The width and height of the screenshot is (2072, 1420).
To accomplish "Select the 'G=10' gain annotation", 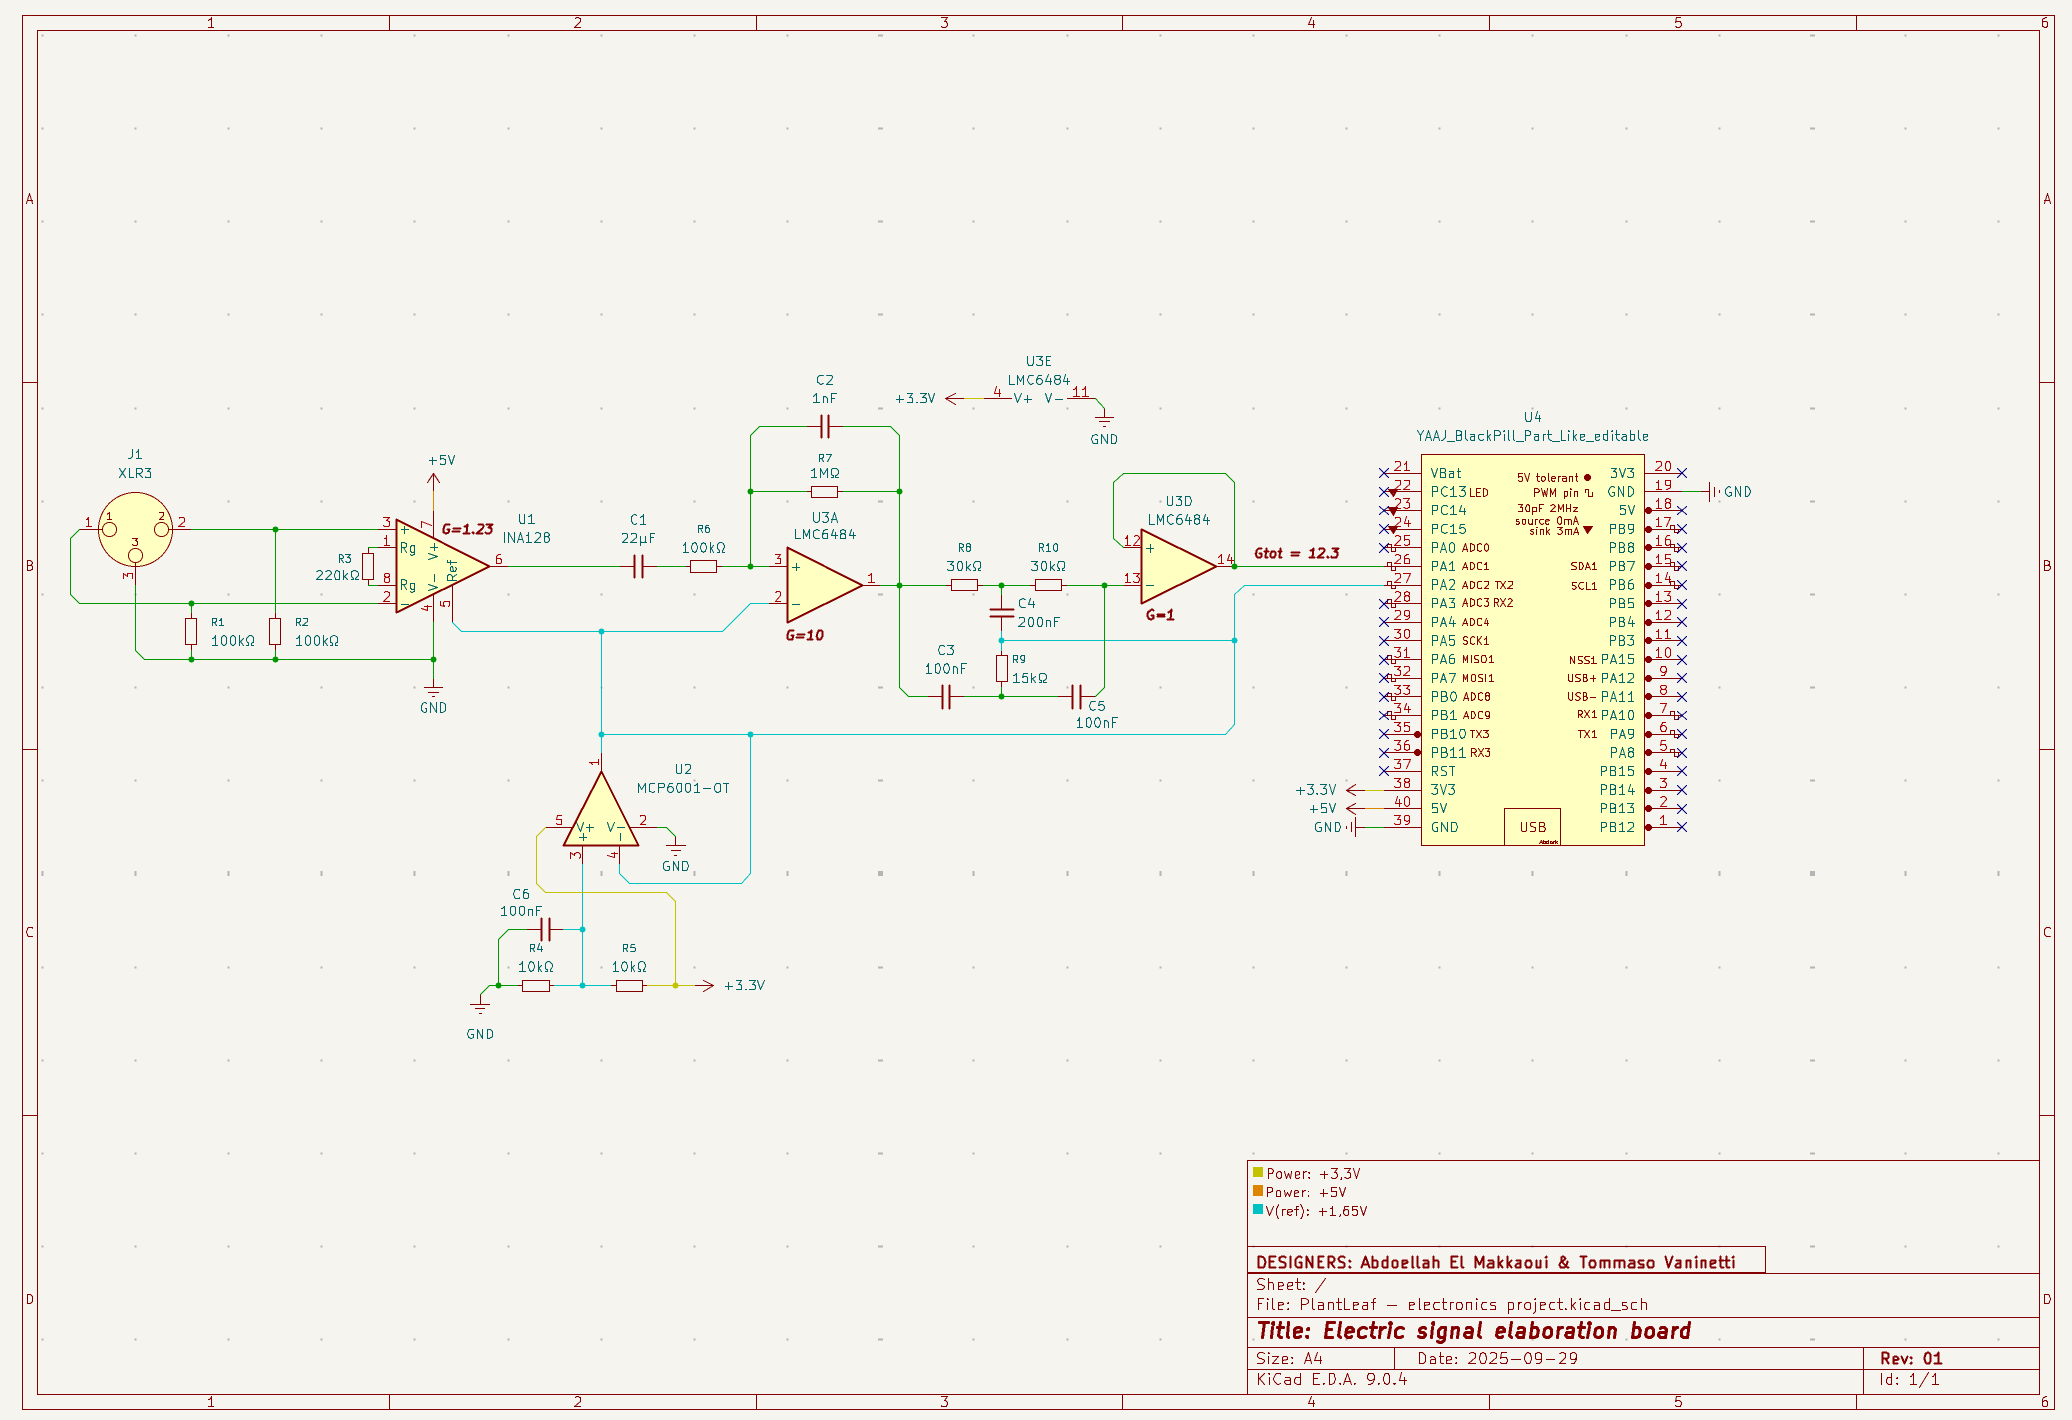I will pos(805,635).
